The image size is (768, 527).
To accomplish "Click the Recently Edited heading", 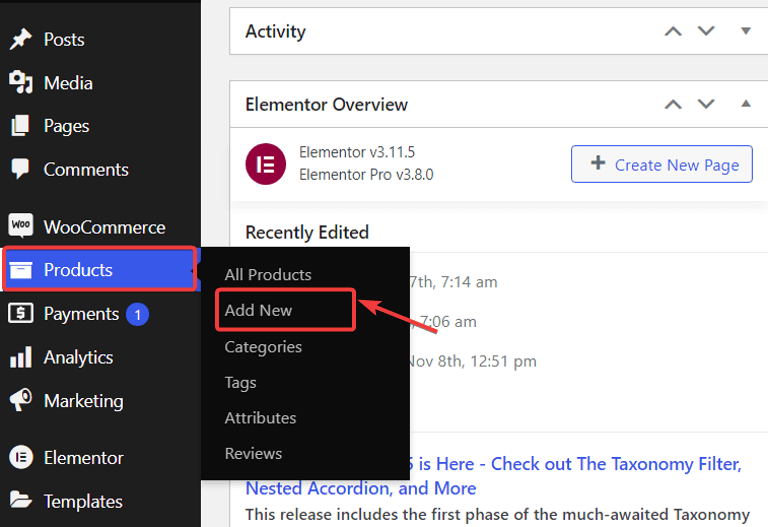I will 307,232.
